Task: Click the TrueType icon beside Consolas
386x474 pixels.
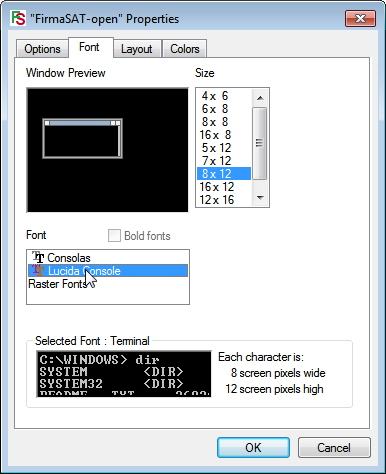Action: (x=38, y=257)
